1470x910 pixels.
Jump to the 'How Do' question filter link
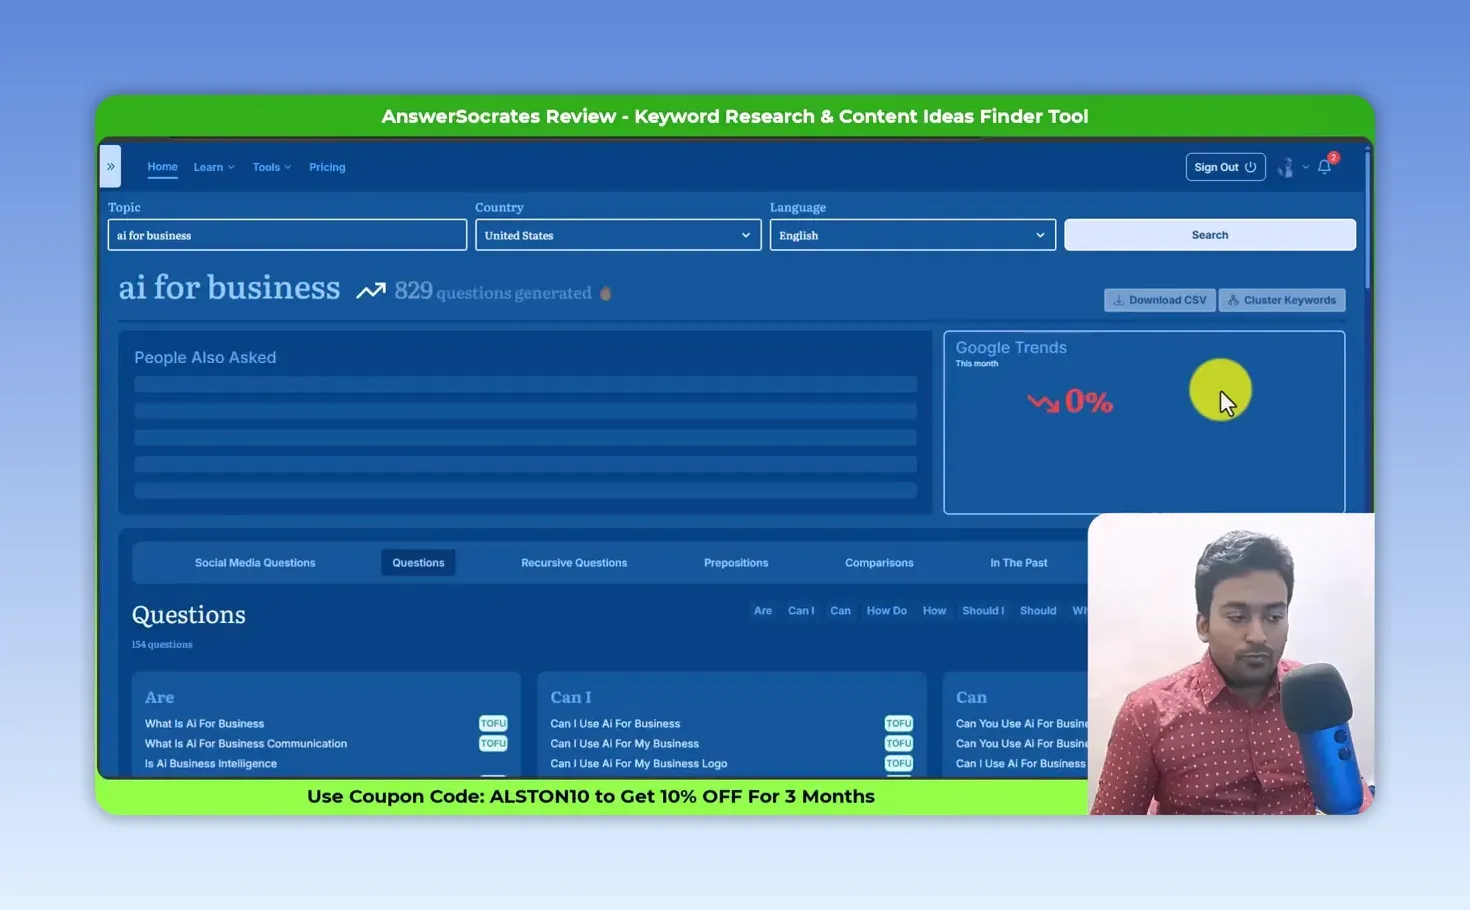coord(887,611)
